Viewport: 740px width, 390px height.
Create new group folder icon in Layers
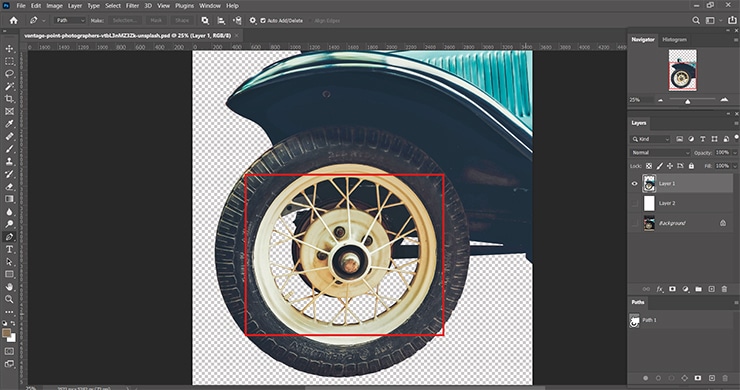pyautogui.click(x=698, y=289)
